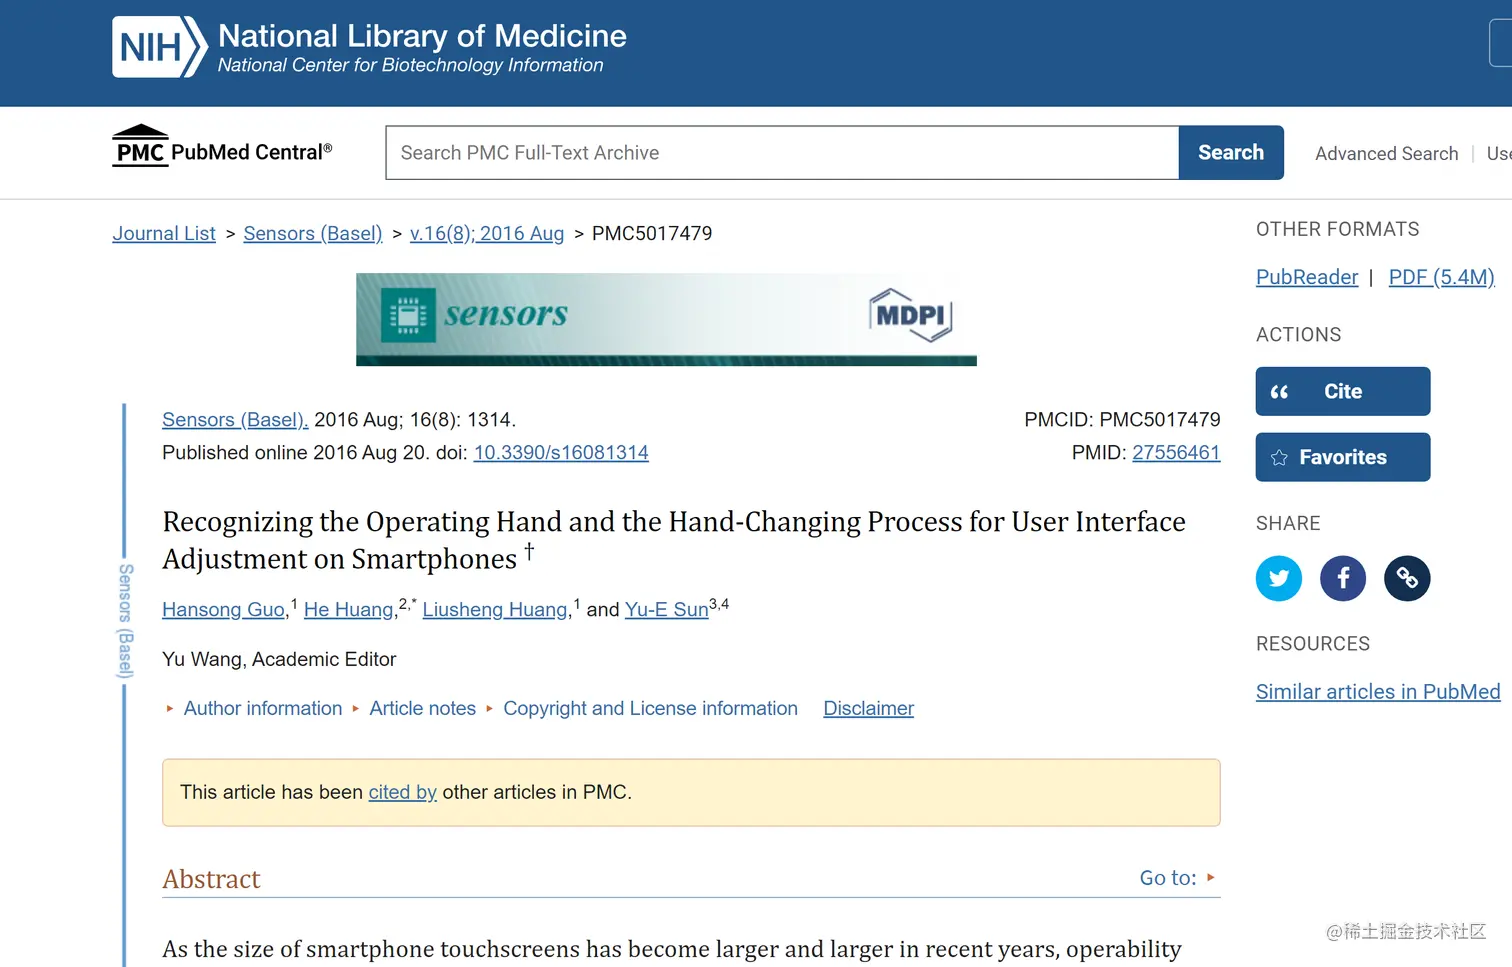Open the Go to section dropdown
The width and height of the screenshot is (1512, 967).
(1177, 878)
